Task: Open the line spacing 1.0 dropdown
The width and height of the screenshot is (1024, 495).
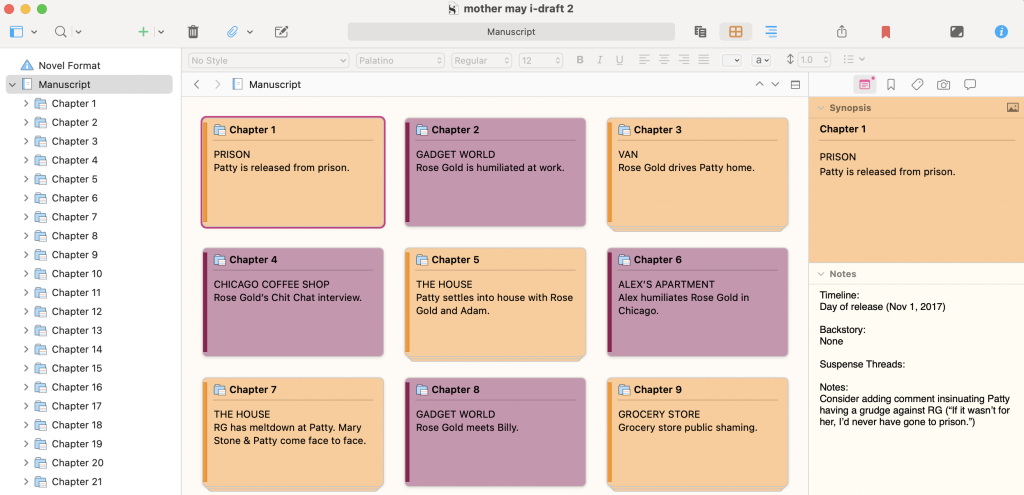Action: pyautogui.click(x=814, y=60)
